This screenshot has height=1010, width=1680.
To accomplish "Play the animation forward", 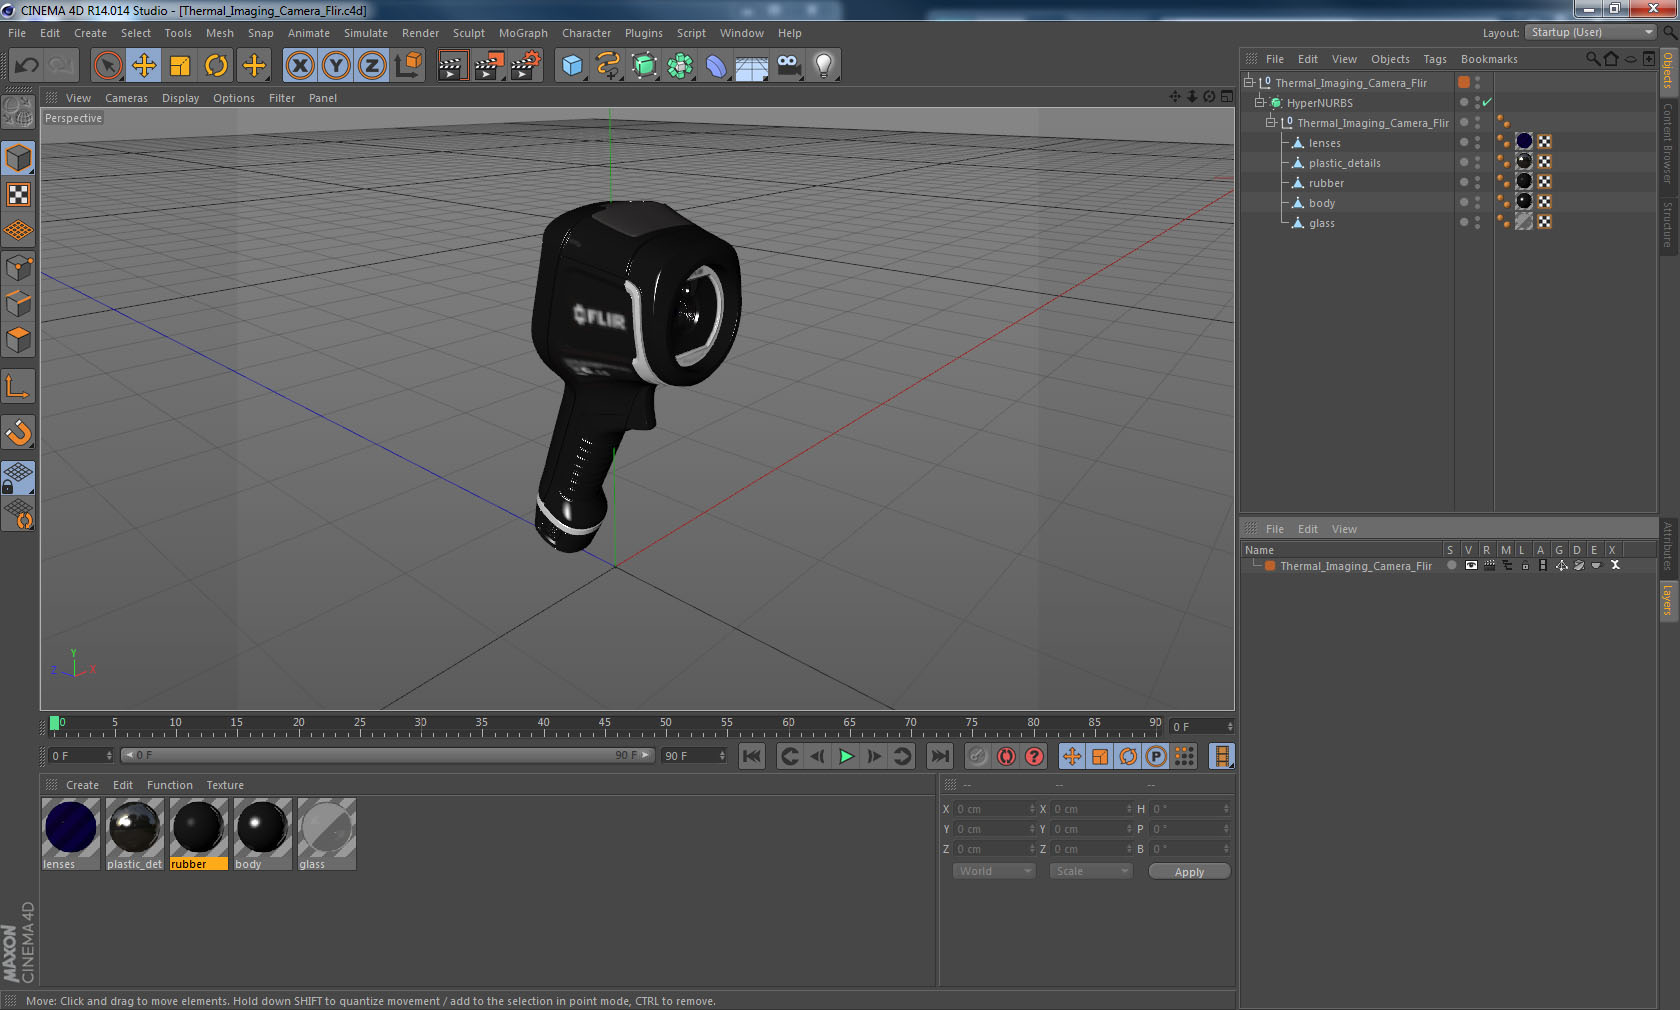I will point(846,756).
